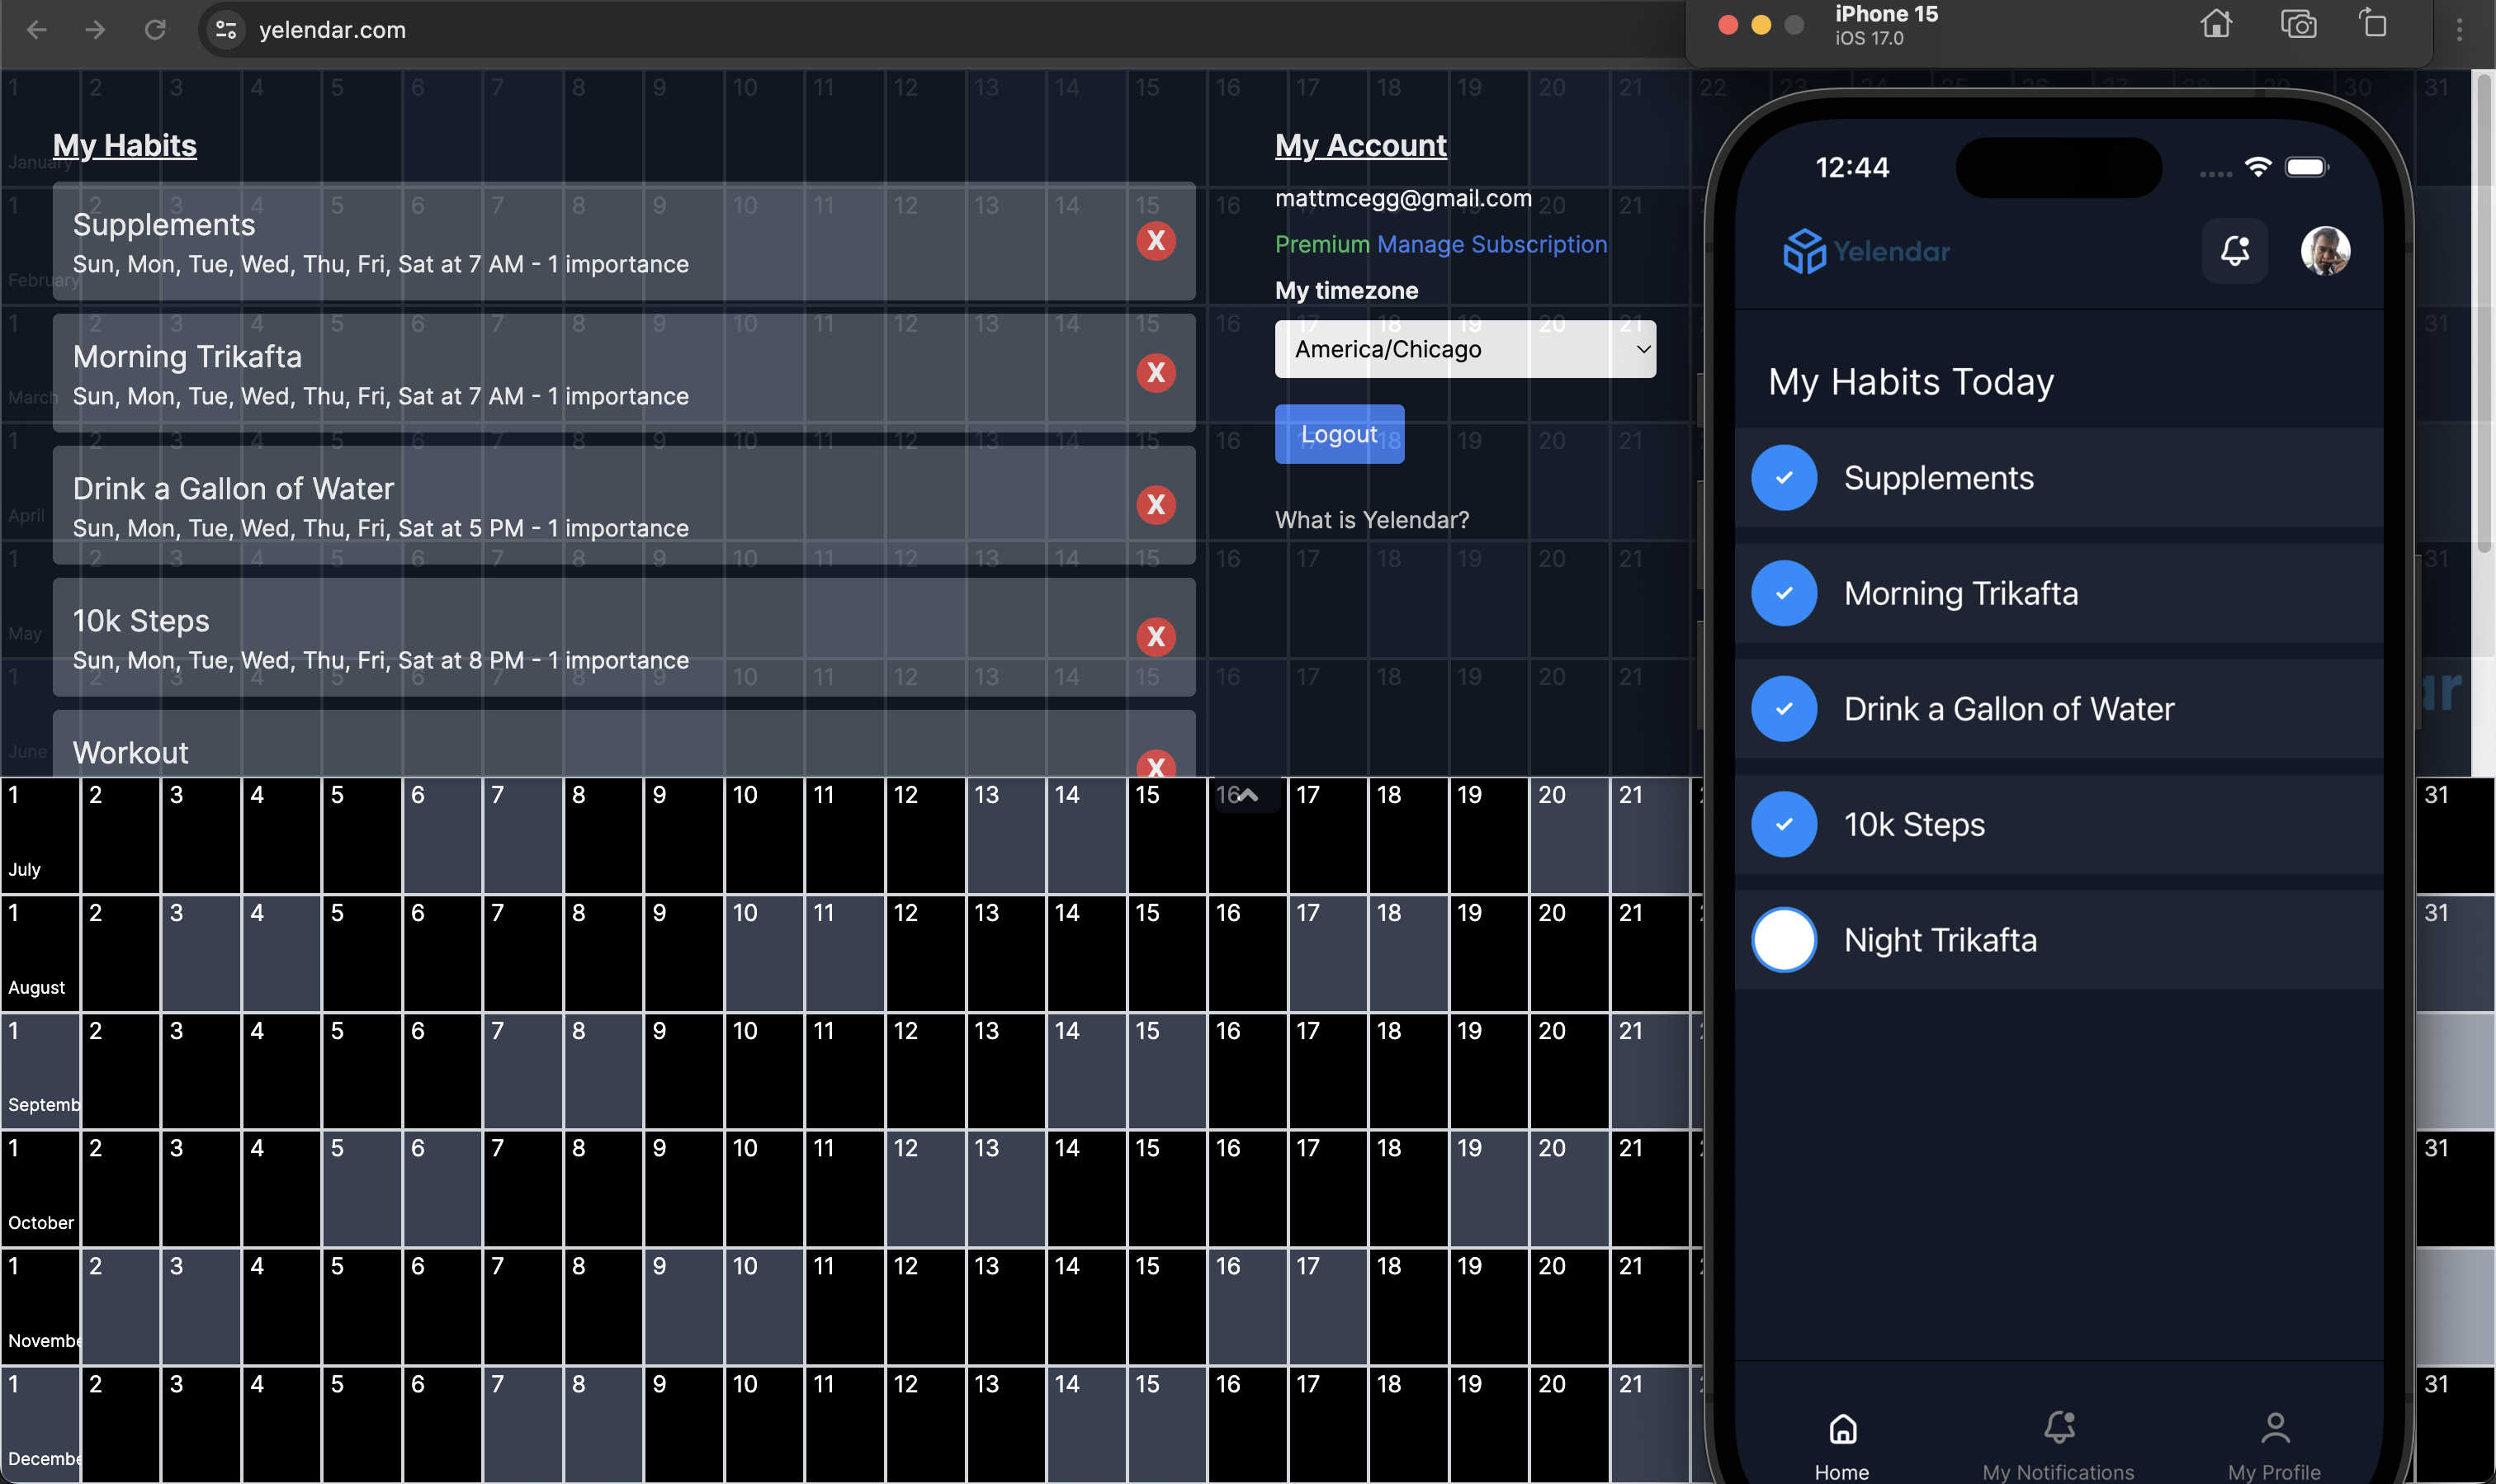Select August 15 calendar cell
Screen dimensions: 2496x1484
[1166, 953]
